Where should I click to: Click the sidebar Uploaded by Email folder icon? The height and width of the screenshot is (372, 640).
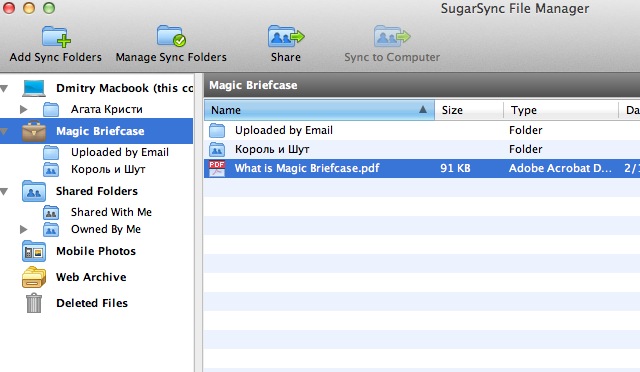click(51, 152)
